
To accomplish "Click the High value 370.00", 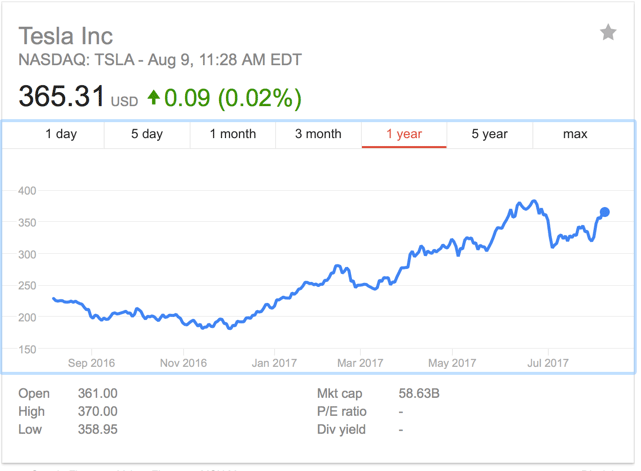I will pyautogui.click(x=97, y=411).
